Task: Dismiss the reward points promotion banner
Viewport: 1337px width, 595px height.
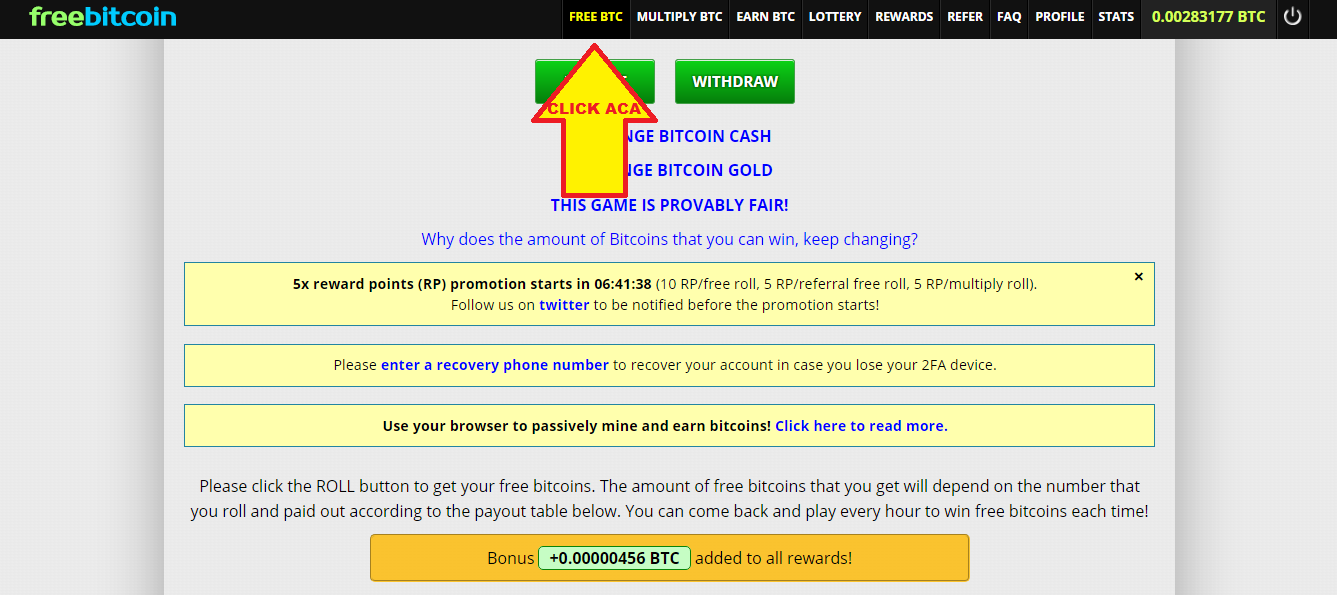Action: 1138,277
